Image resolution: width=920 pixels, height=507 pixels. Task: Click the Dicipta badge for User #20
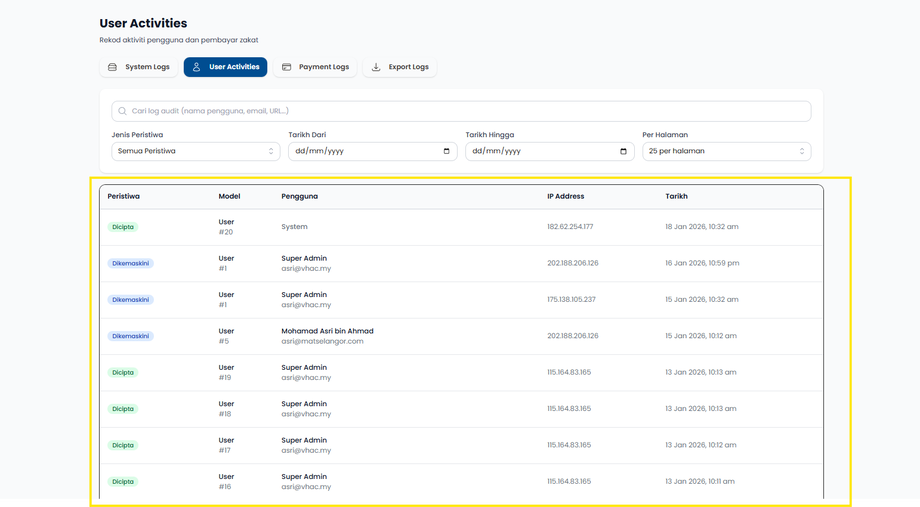123,227
